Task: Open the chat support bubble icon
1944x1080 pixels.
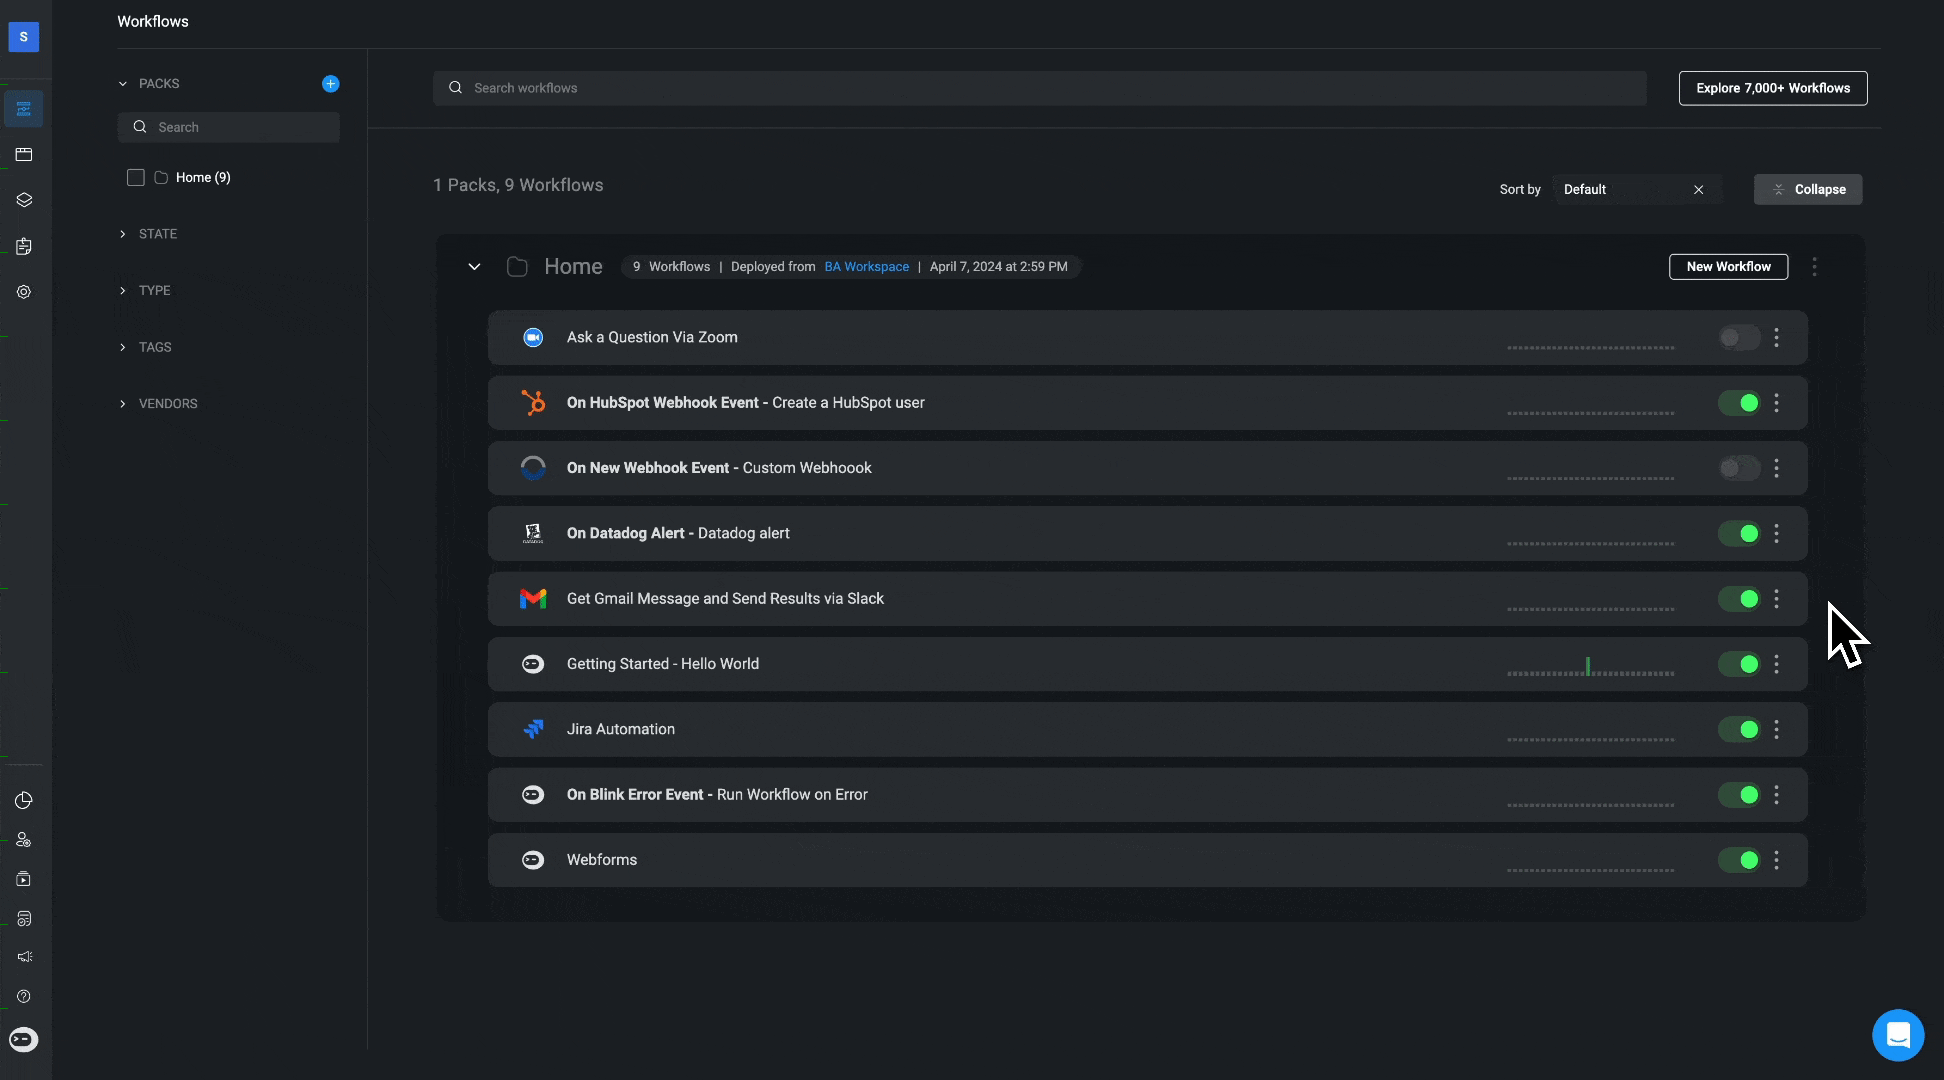Action: pos(1897,1035)
